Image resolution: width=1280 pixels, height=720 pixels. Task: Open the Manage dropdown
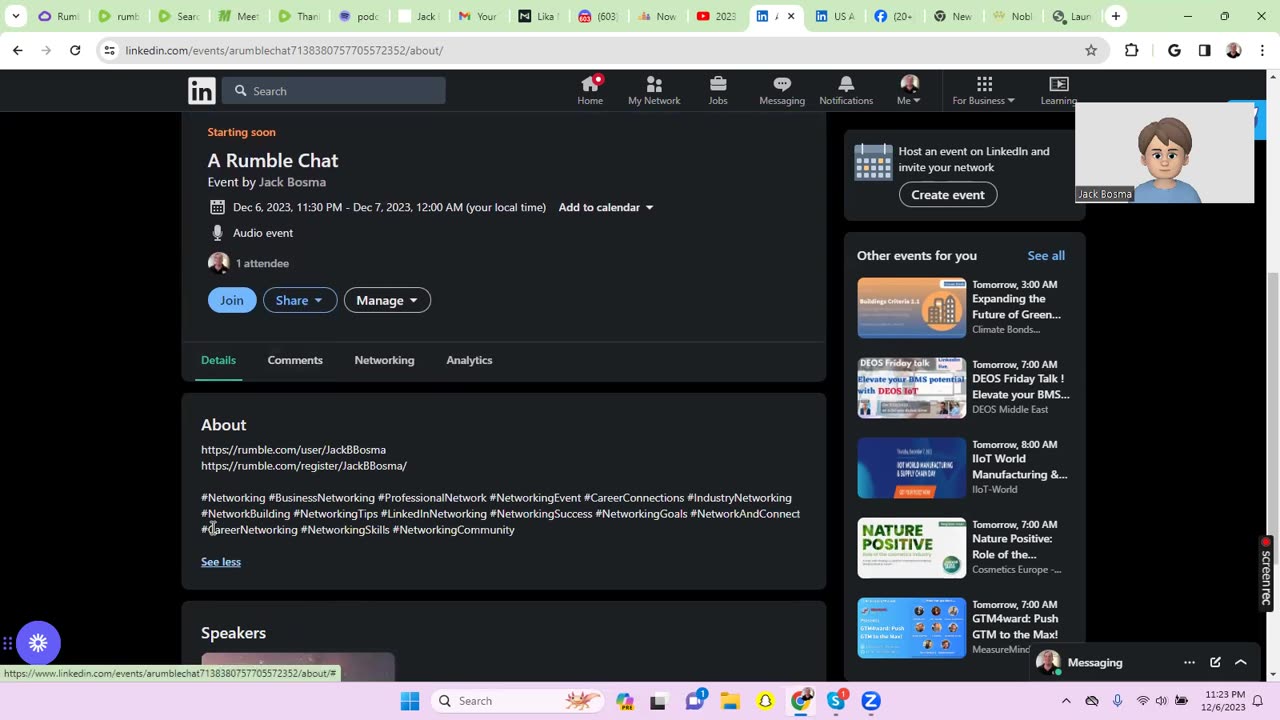pyautogui.click(x=387, y=300)
